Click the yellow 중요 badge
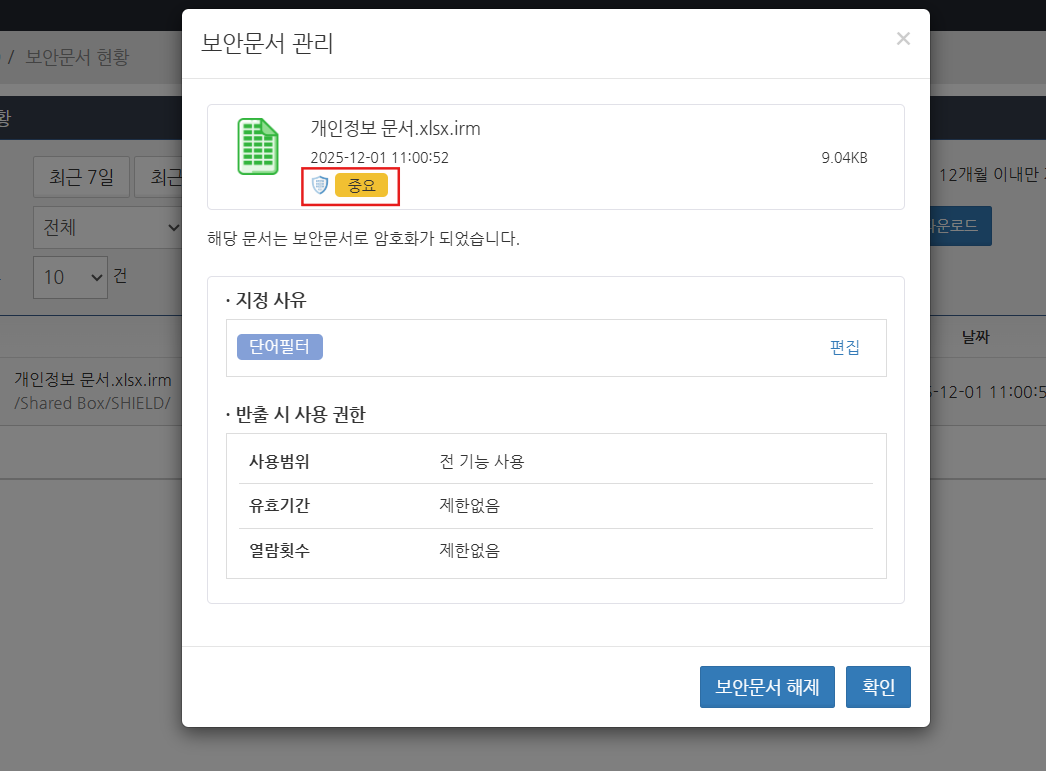Viewport: 1046px width, 771px height. coord(361,185)
